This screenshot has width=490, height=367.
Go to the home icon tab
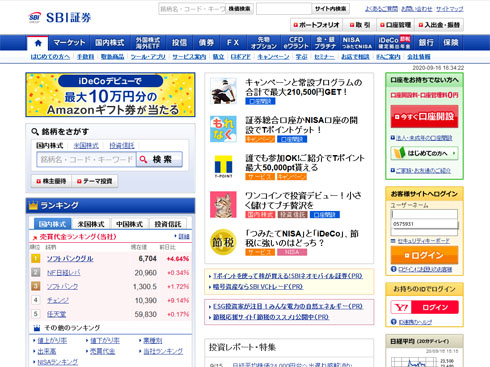point(38,43)
